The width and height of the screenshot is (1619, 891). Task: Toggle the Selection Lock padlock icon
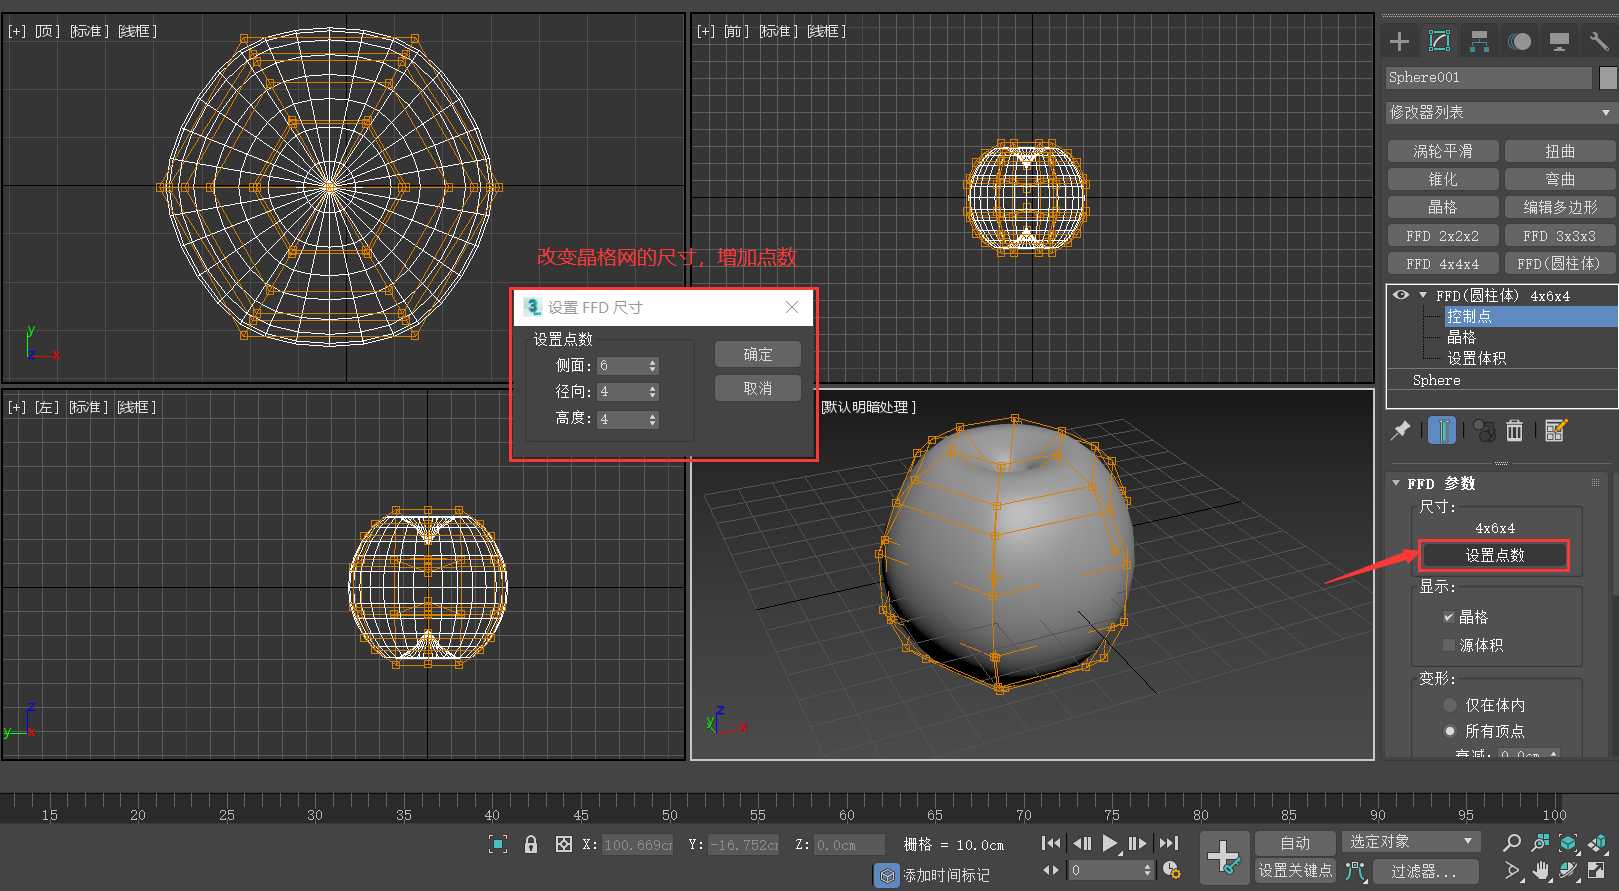pos(531,844)
